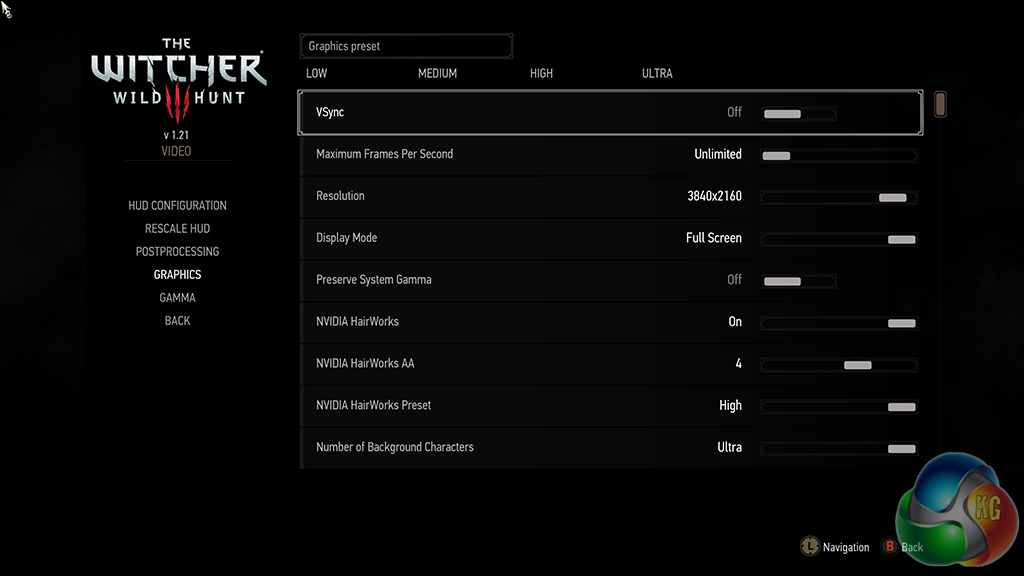Go BACK from the video menu
This screenshot has width=1024, height=576.
coord(177,321)
